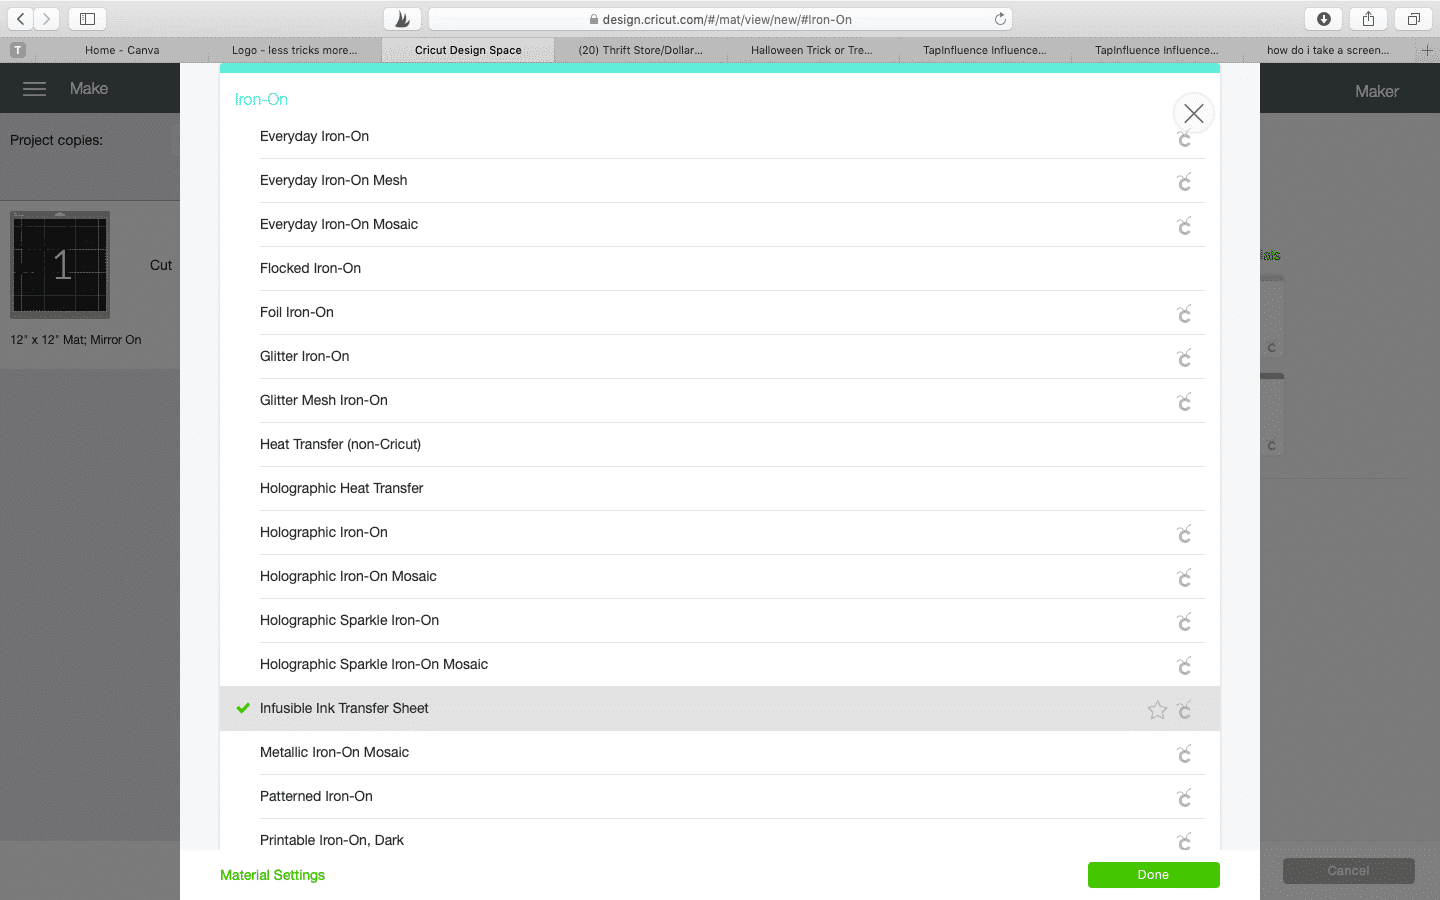Open a new Safari tab with plus
Viewport: 1440px width, 900px height.
[x=1427, y=50]
